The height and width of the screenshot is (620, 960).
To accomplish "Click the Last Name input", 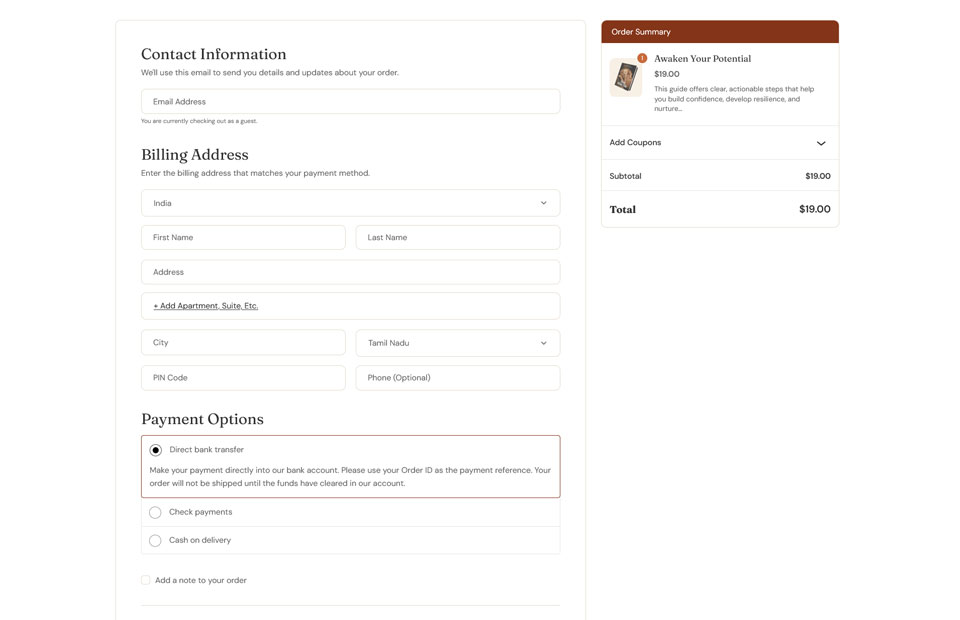I will click(457, 237).
